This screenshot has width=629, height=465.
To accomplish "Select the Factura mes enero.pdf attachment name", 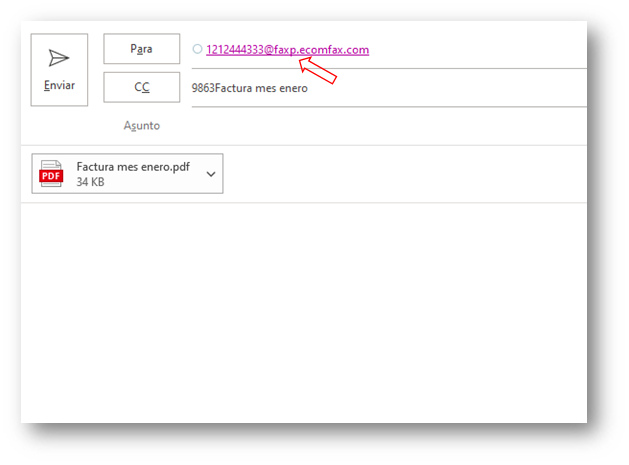I will coord(133,167).
